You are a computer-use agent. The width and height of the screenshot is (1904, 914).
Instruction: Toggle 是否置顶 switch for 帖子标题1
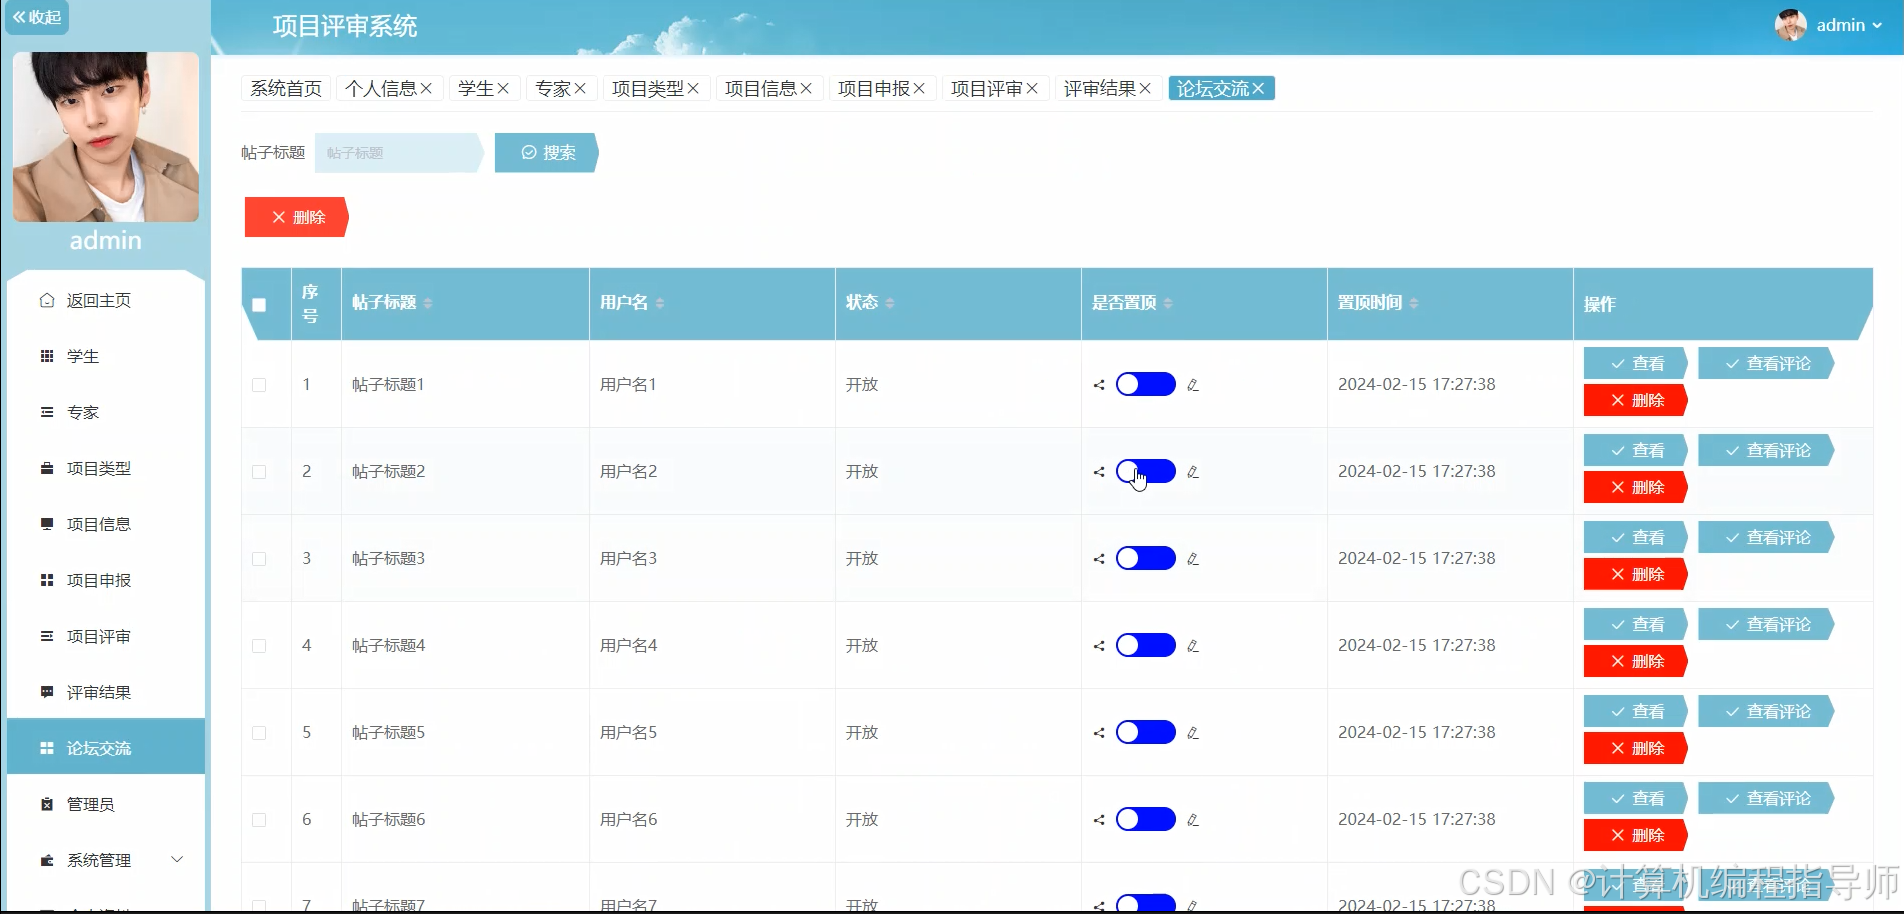[1146, 384]
